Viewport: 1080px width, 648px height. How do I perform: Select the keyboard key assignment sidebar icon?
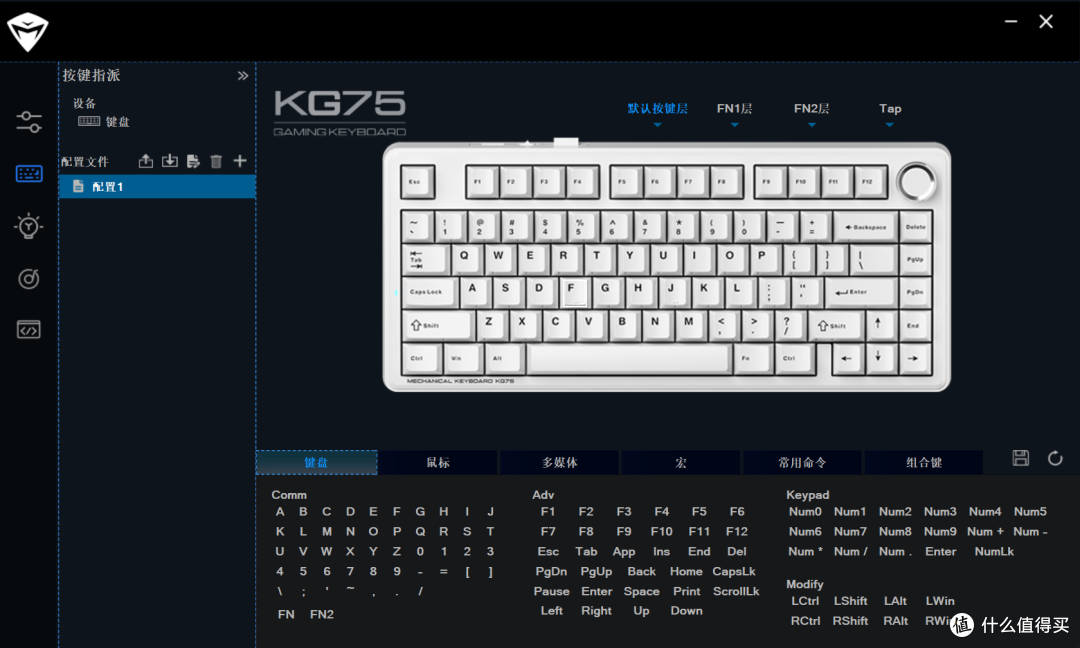coord(29,174)
